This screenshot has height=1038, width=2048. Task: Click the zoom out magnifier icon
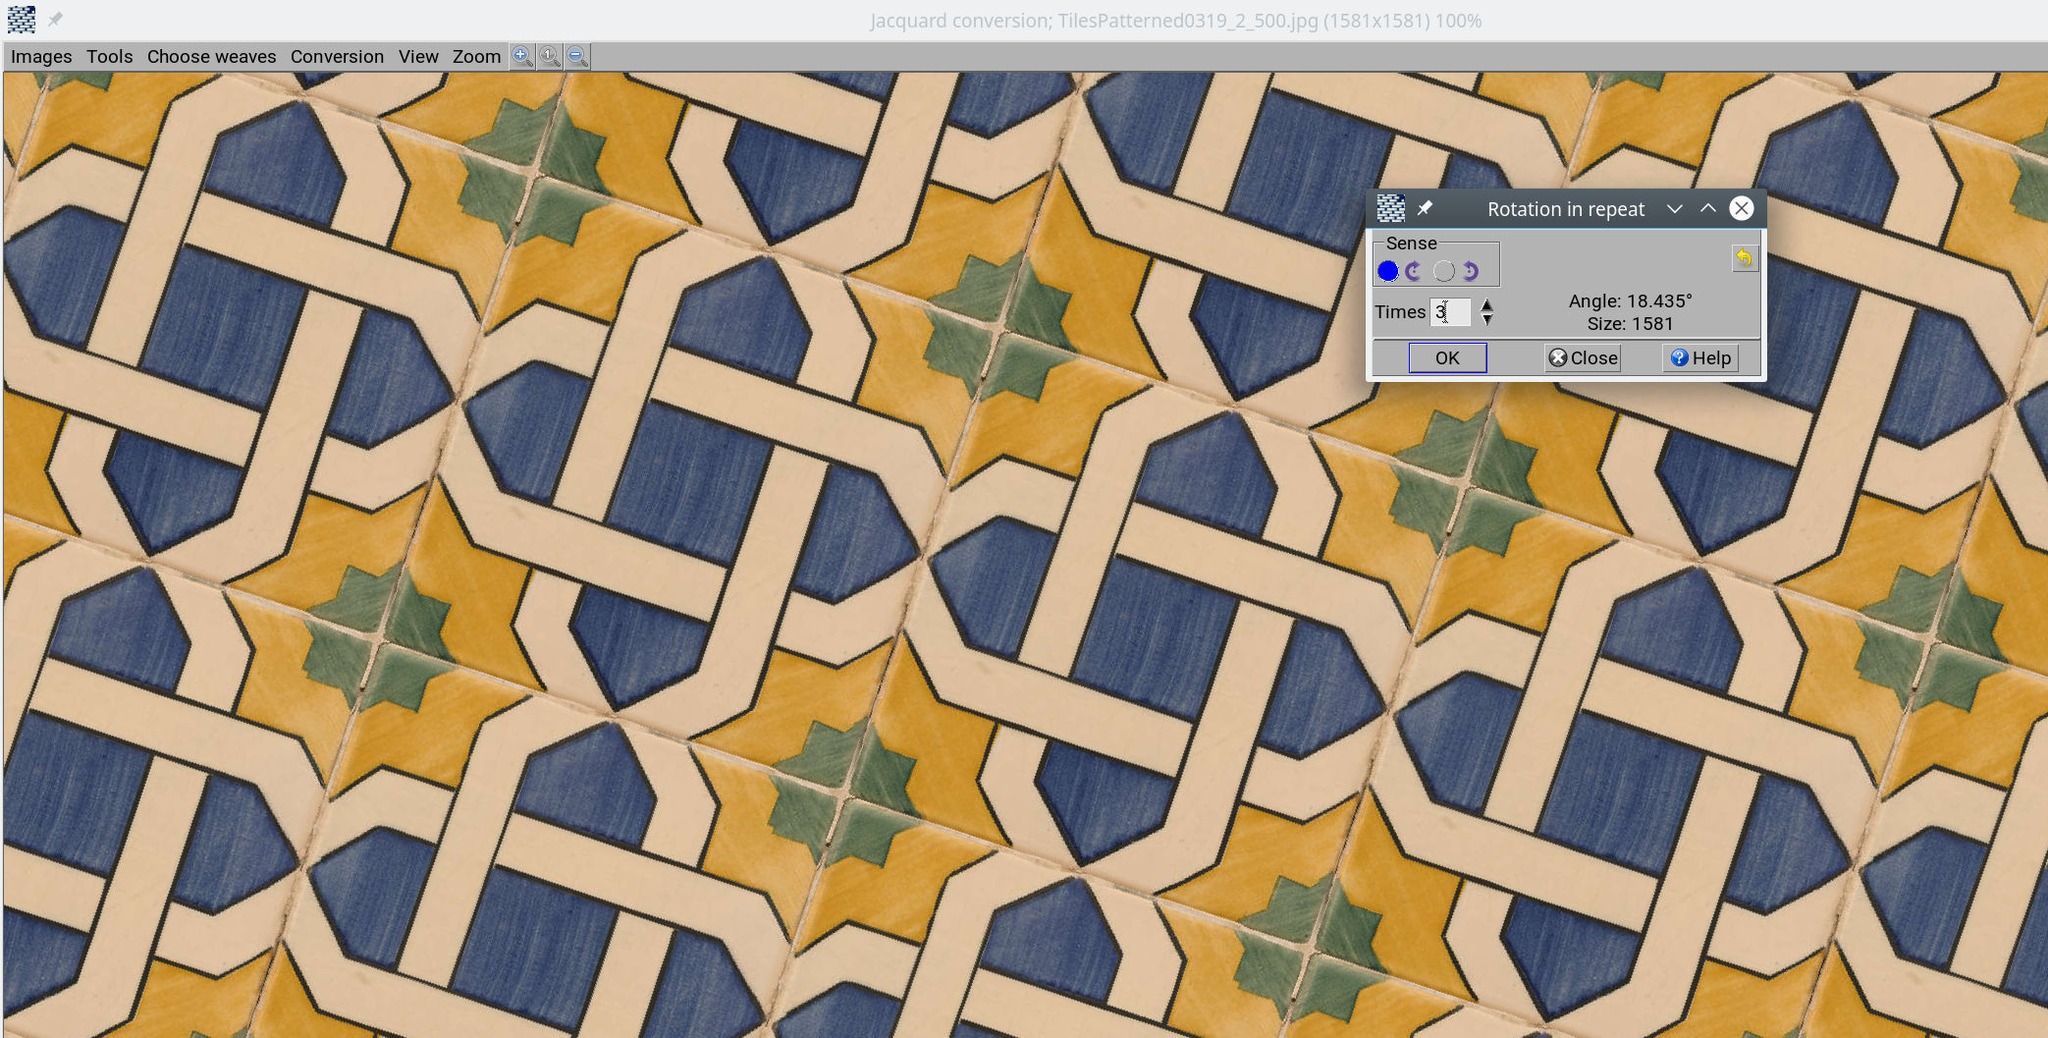click(578, 56)
